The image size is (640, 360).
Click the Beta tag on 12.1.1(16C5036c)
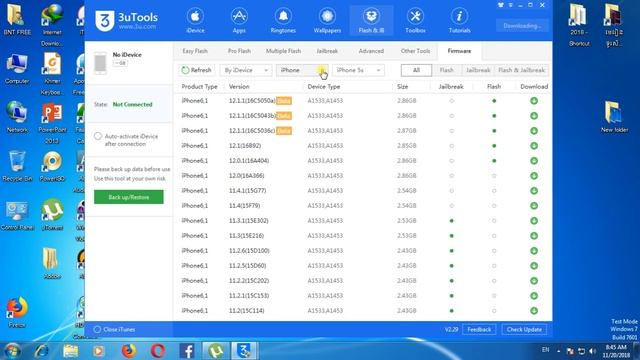(284, 131)
